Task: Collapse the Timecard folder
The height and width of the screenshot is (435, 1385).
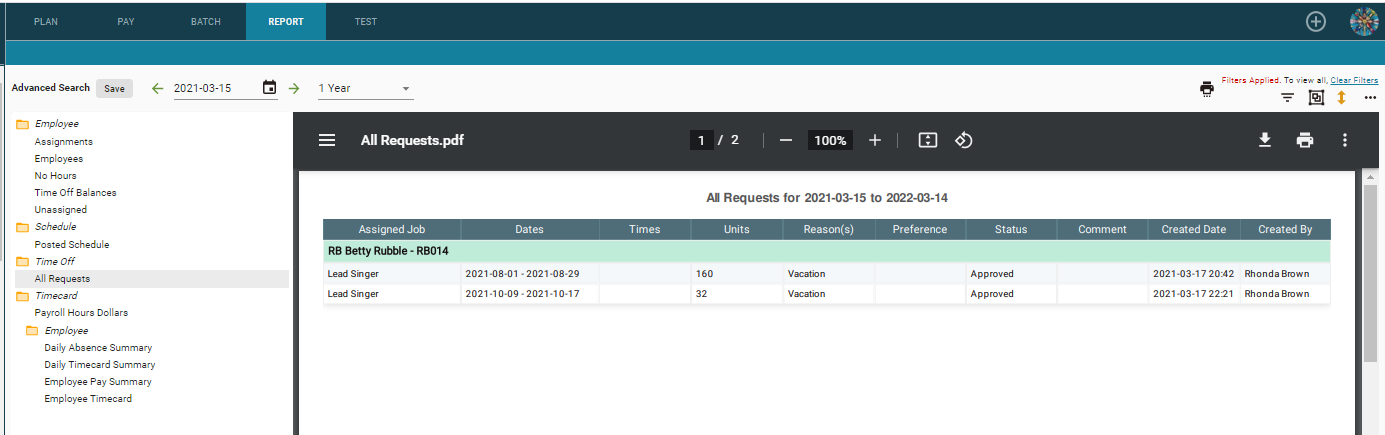Action: pos(22,296)
